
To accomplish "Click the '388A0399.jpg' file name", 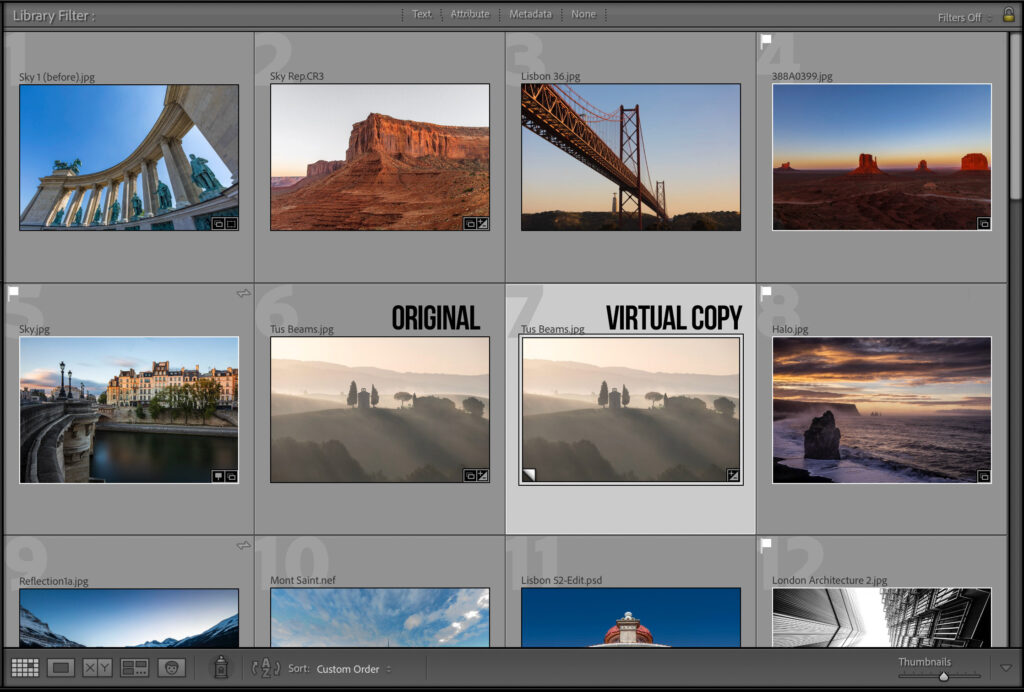I will pyautogui.click(x=802, y=76).
